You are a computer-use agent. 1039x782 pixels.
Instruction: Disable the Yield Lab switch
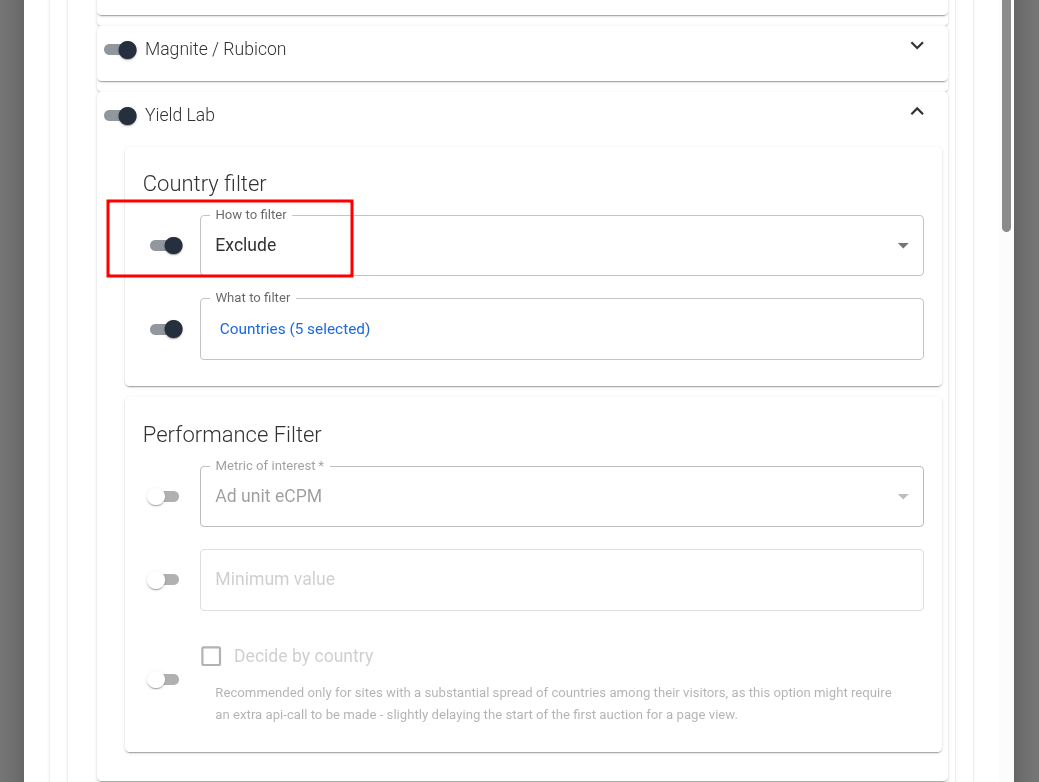point(120,116)
